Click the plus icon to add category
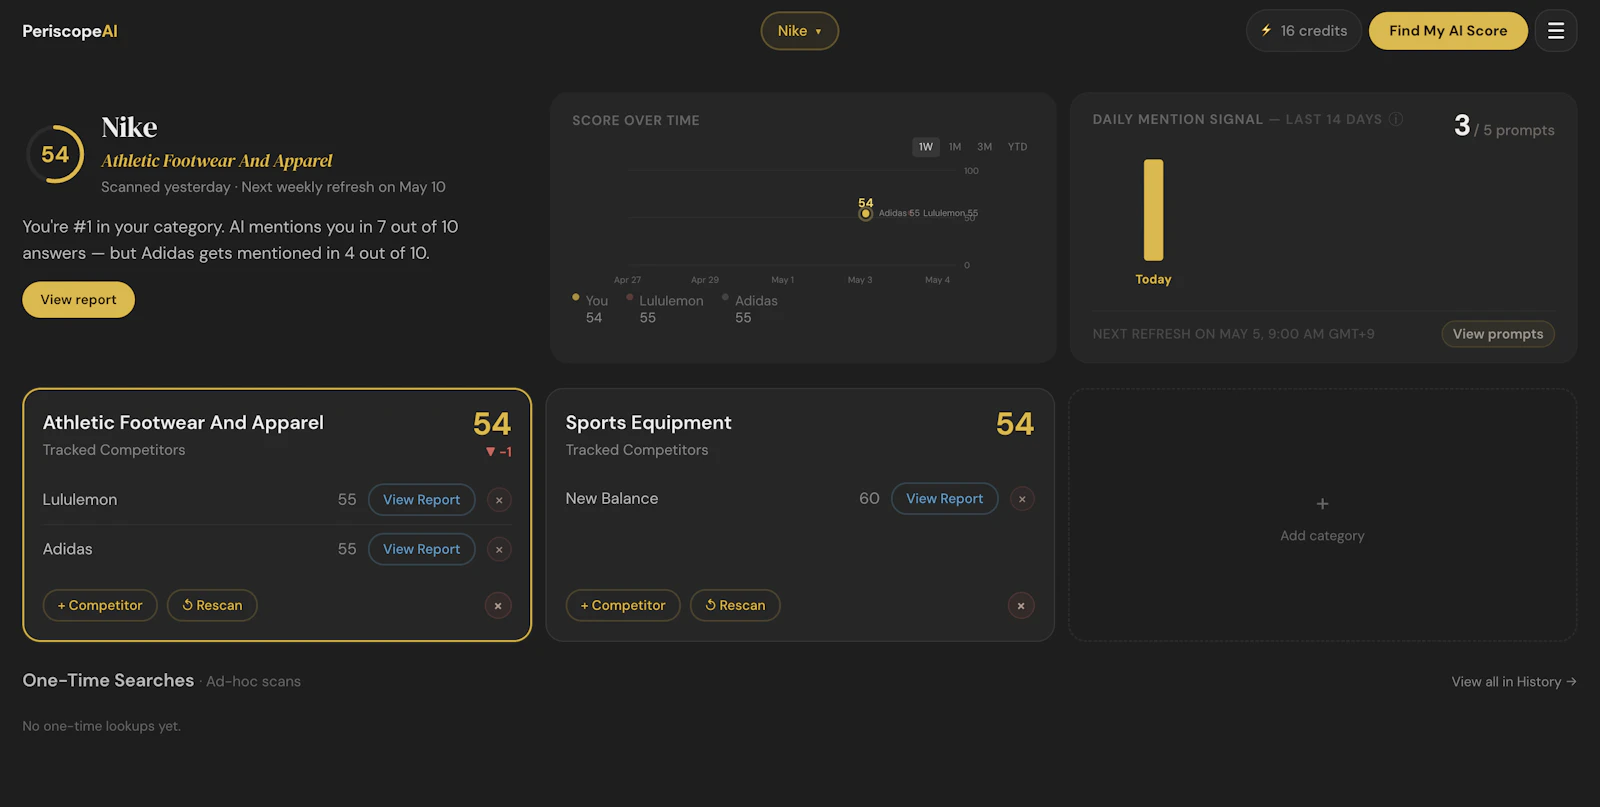Image resolution: width=1600 pixels, height=807 pixels. [1322, 504]
